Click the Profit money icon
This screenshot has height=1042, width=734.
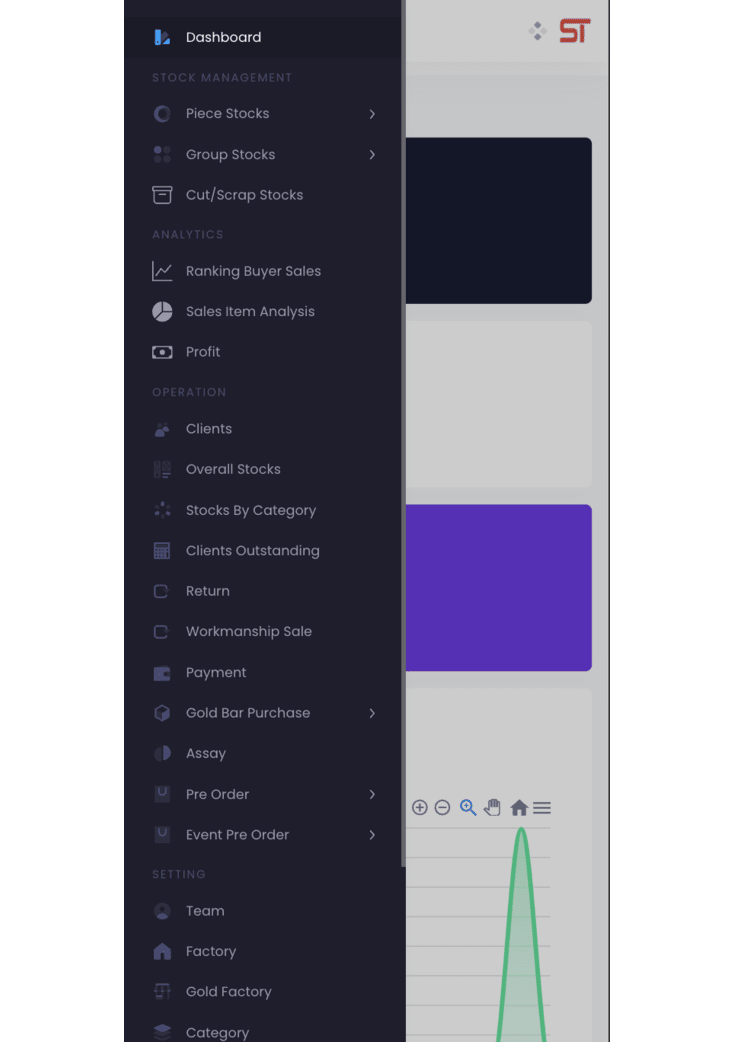tap(162, 352)
